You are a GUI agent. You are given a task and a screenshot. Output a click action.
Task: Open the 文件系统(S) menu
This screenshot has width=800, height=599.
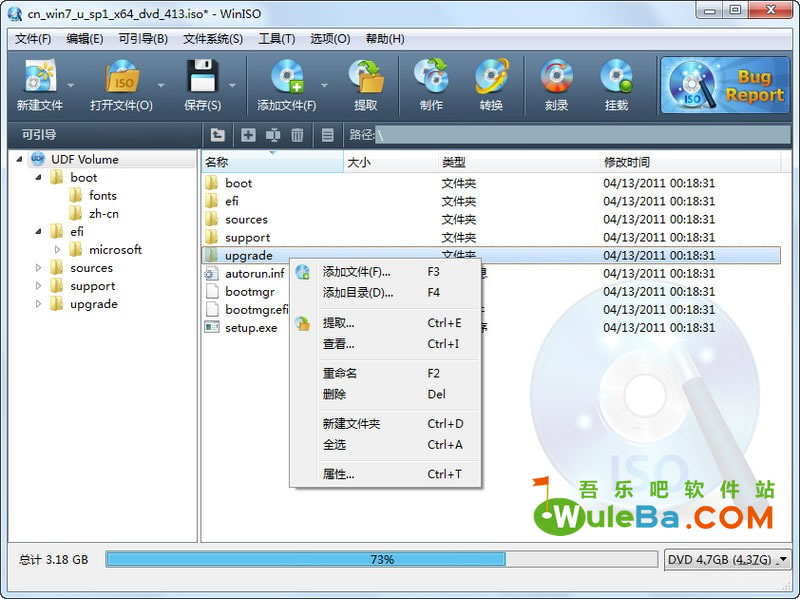(213, 39)
